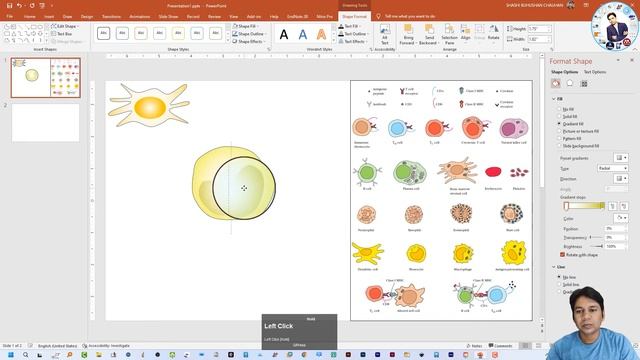640x360 pixels.
Task: Select the Size & Properties icon
Action: coord(584,84)
